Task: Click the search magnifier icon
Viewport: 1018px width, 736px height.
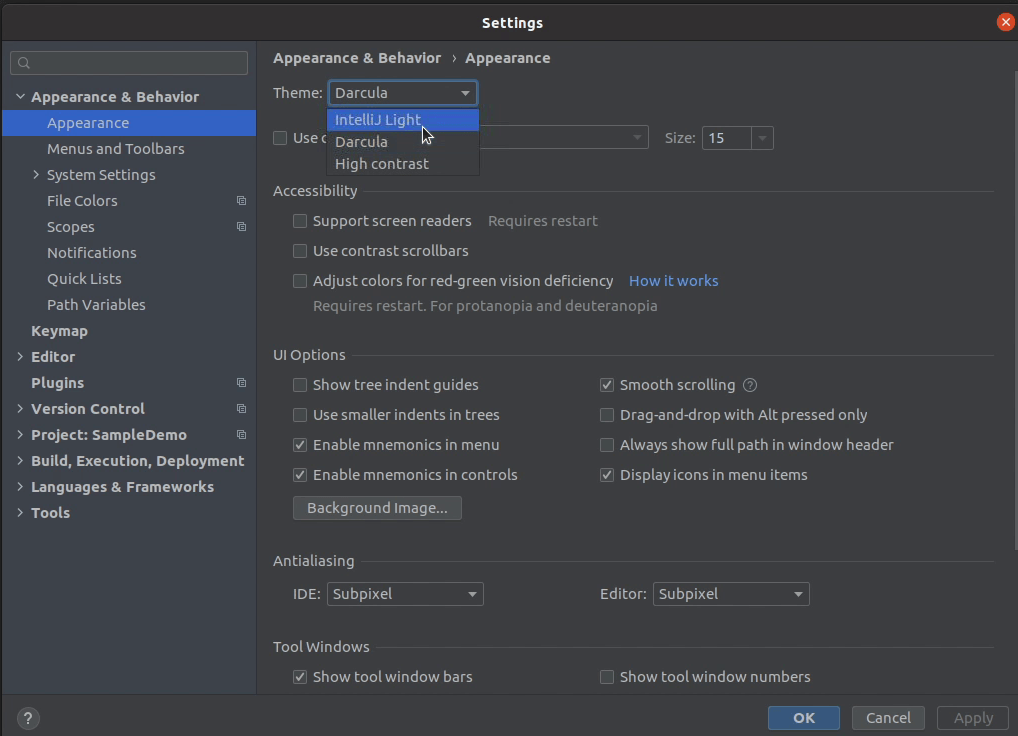Action: pos(25,63)
